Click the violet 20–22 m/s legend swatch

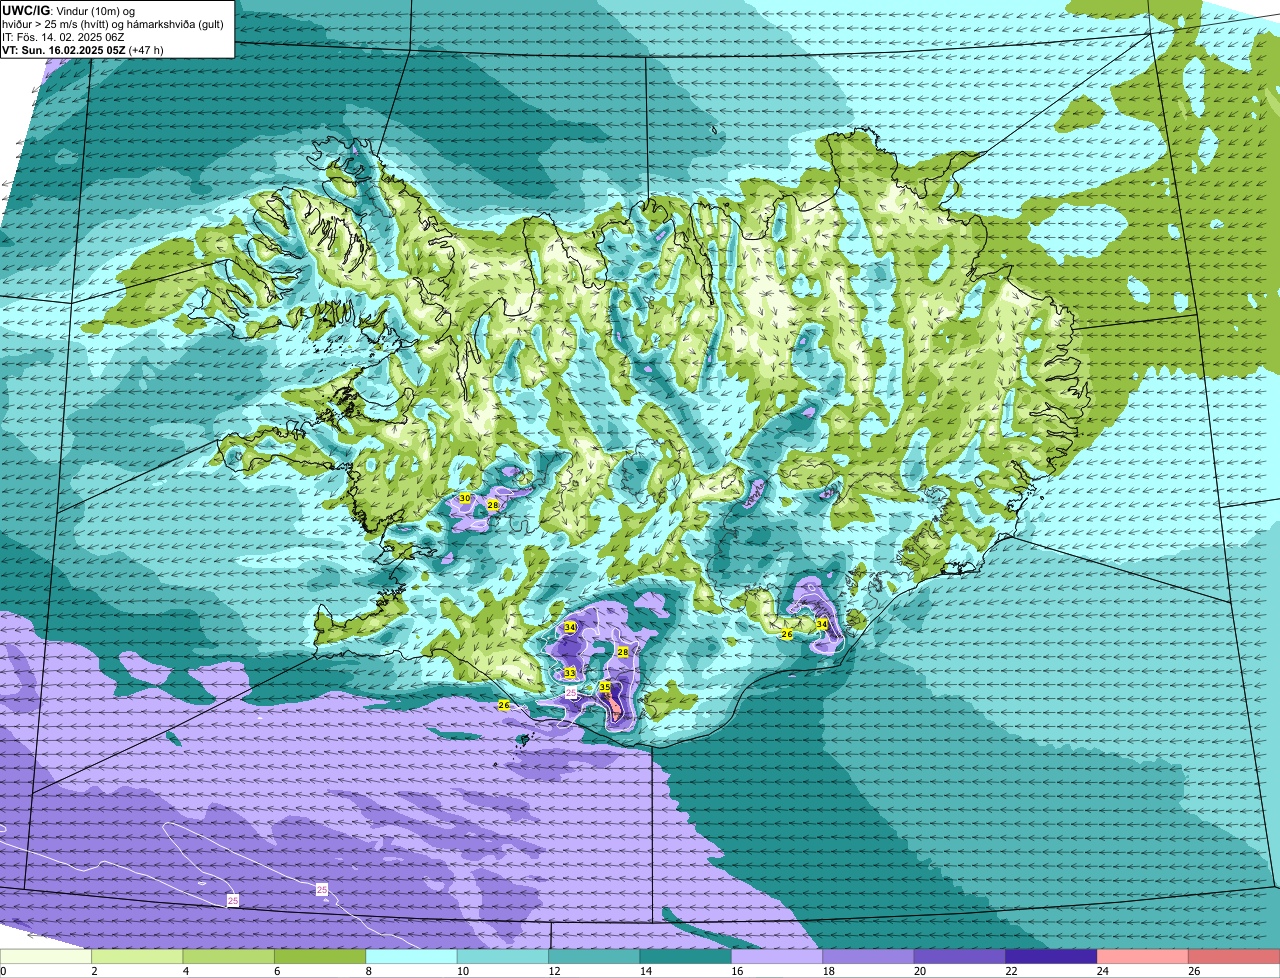point(960,956)
